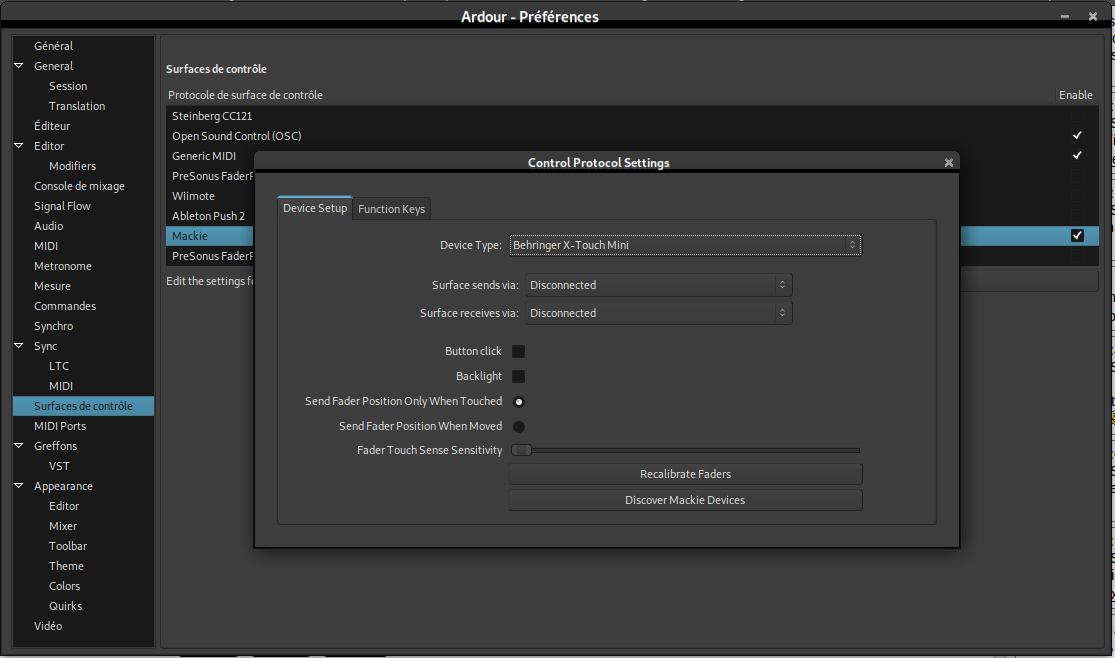Toggle the Button click checkbox
This screenshot has height=658, width=1115.
click(518, 351)
